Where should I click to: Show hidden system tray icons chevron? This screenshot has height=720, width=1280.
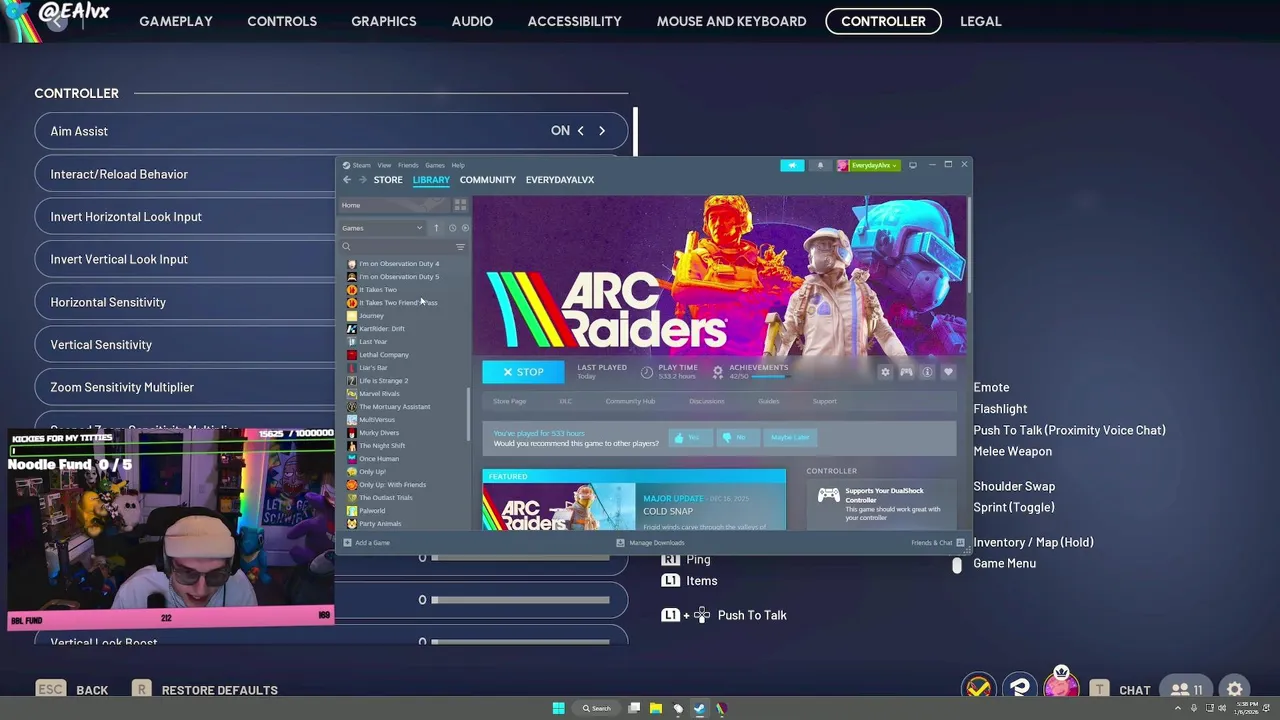[x=1180, y=708]
